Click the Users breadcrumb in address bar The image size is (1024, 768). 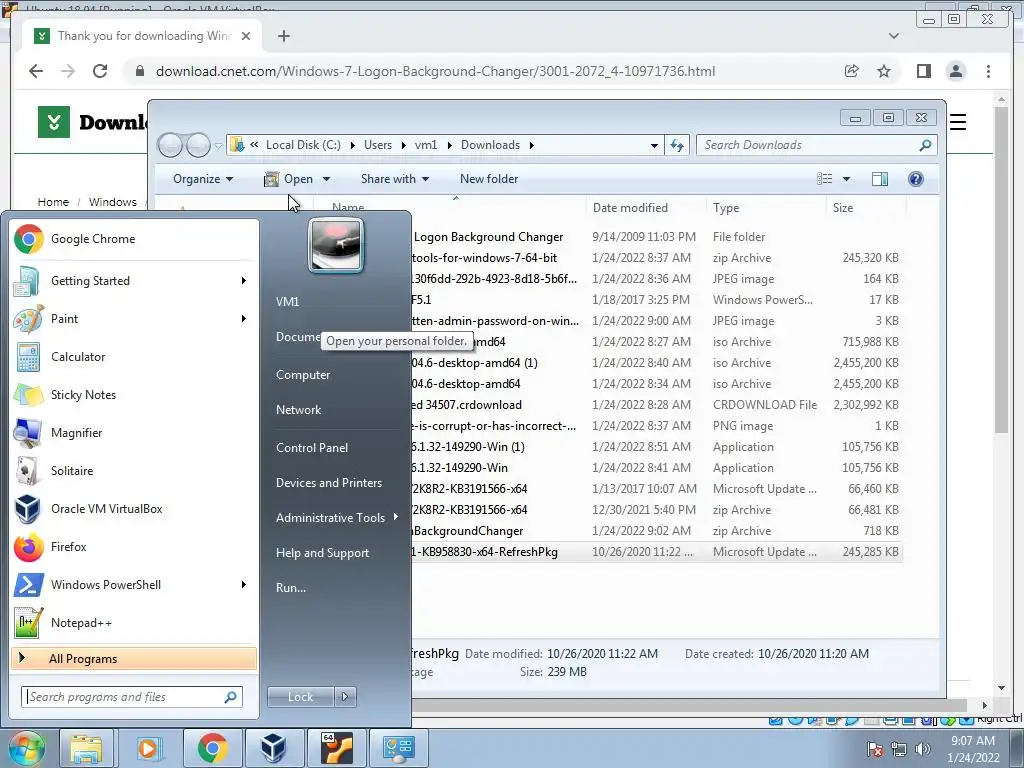(377, 145)
